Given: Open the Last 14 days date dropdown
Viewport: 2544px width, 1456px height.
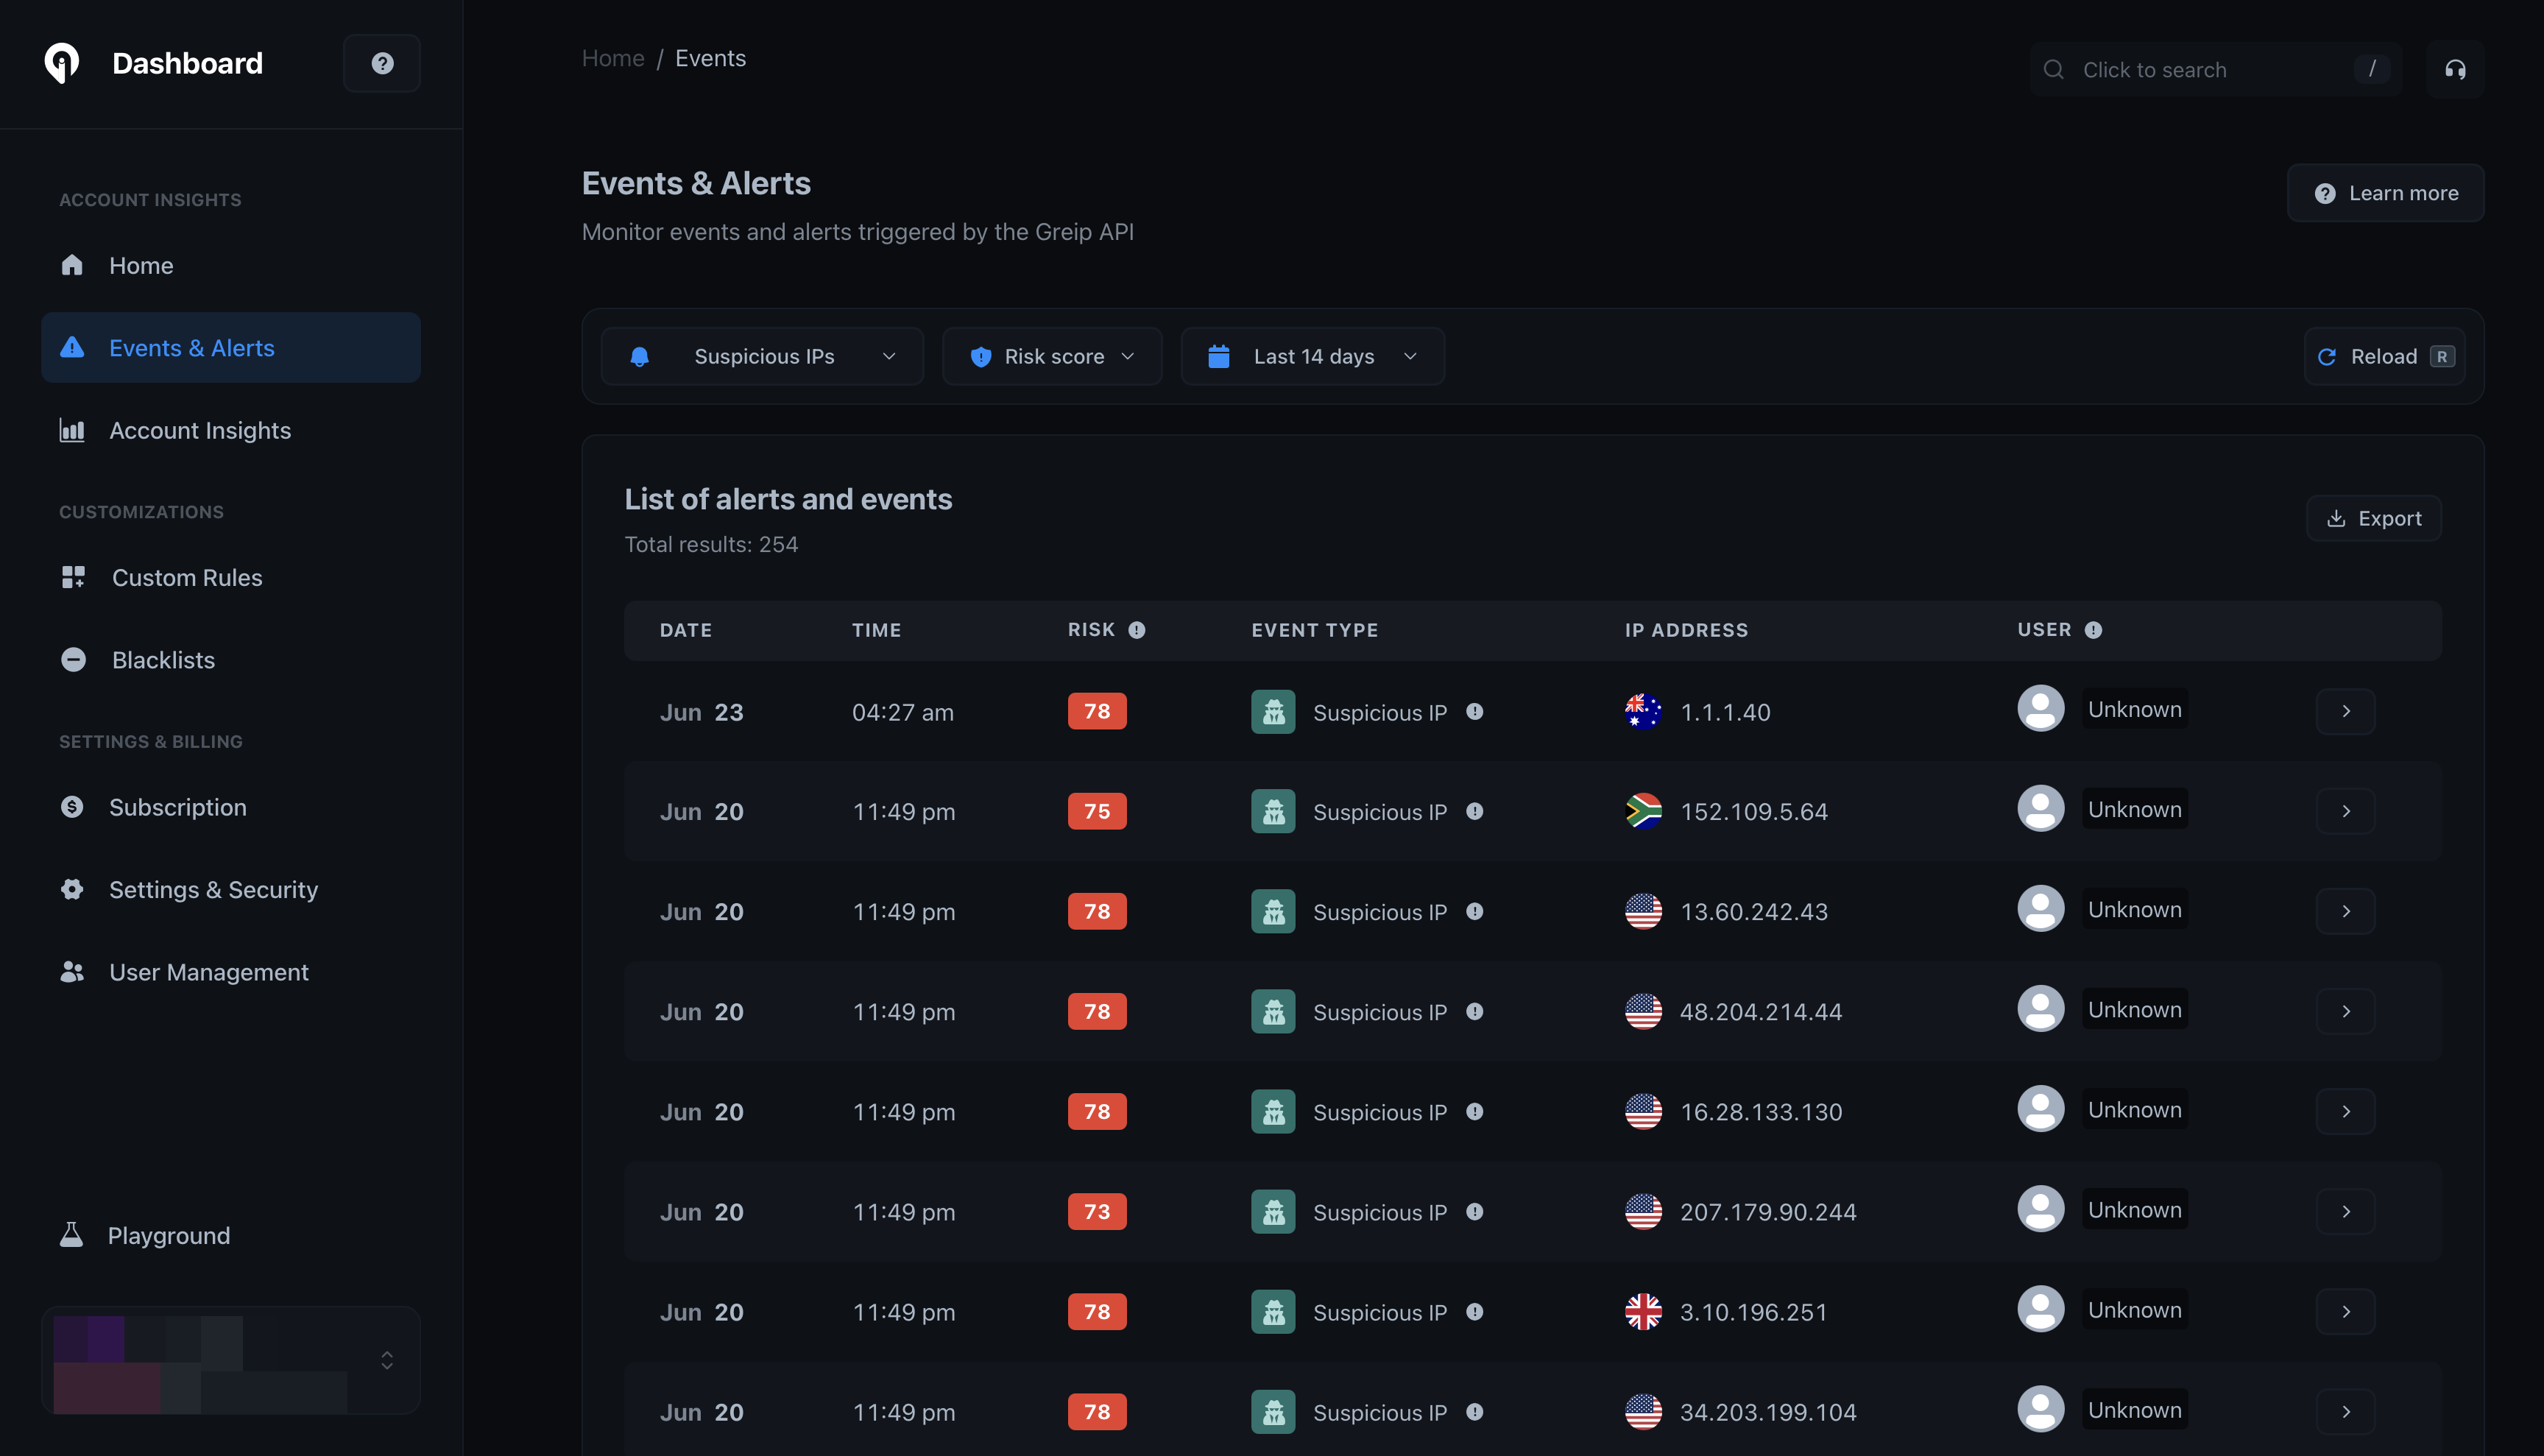Looking at the screenshot, I should [x=1312, y=356].
